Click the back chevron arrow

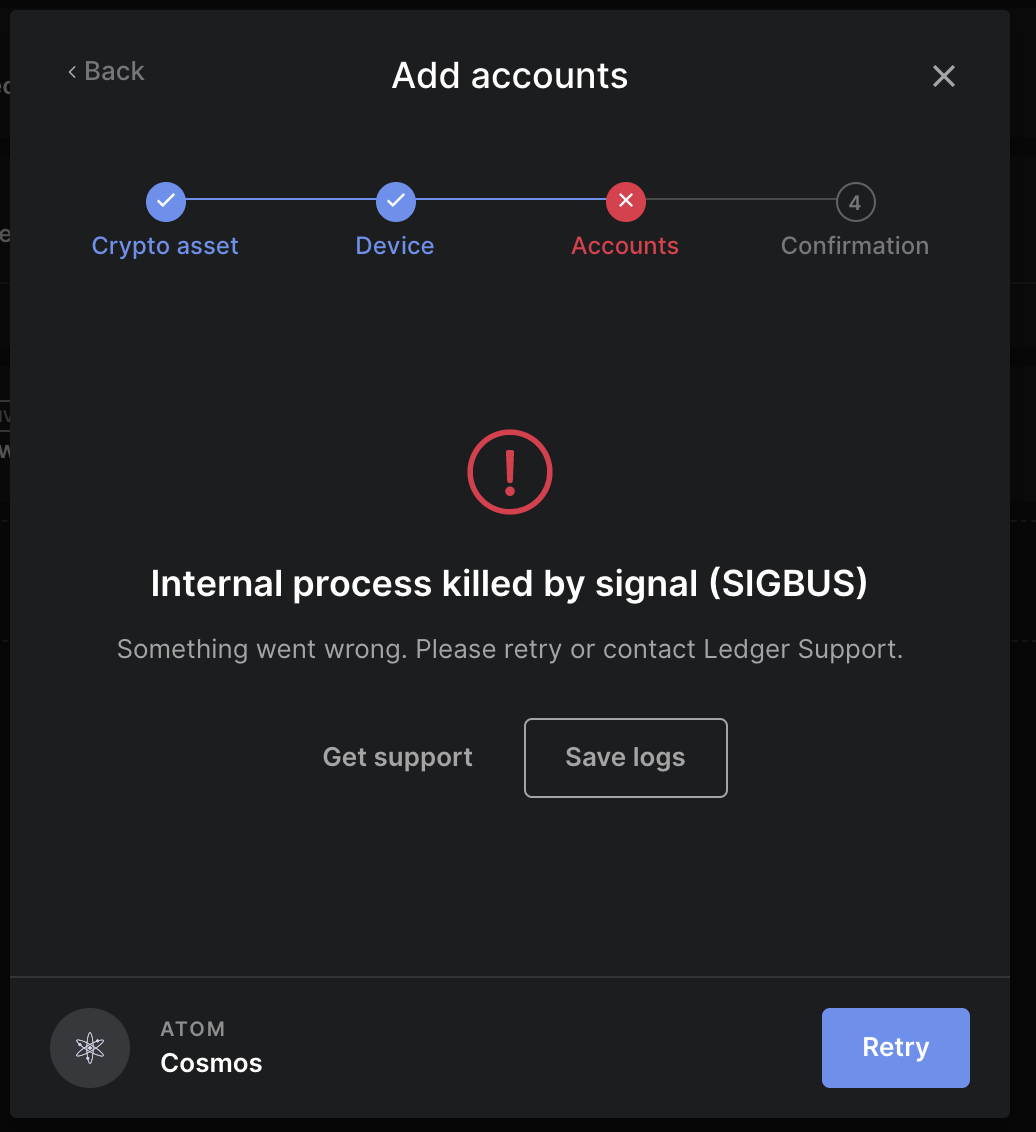(70, 71)
